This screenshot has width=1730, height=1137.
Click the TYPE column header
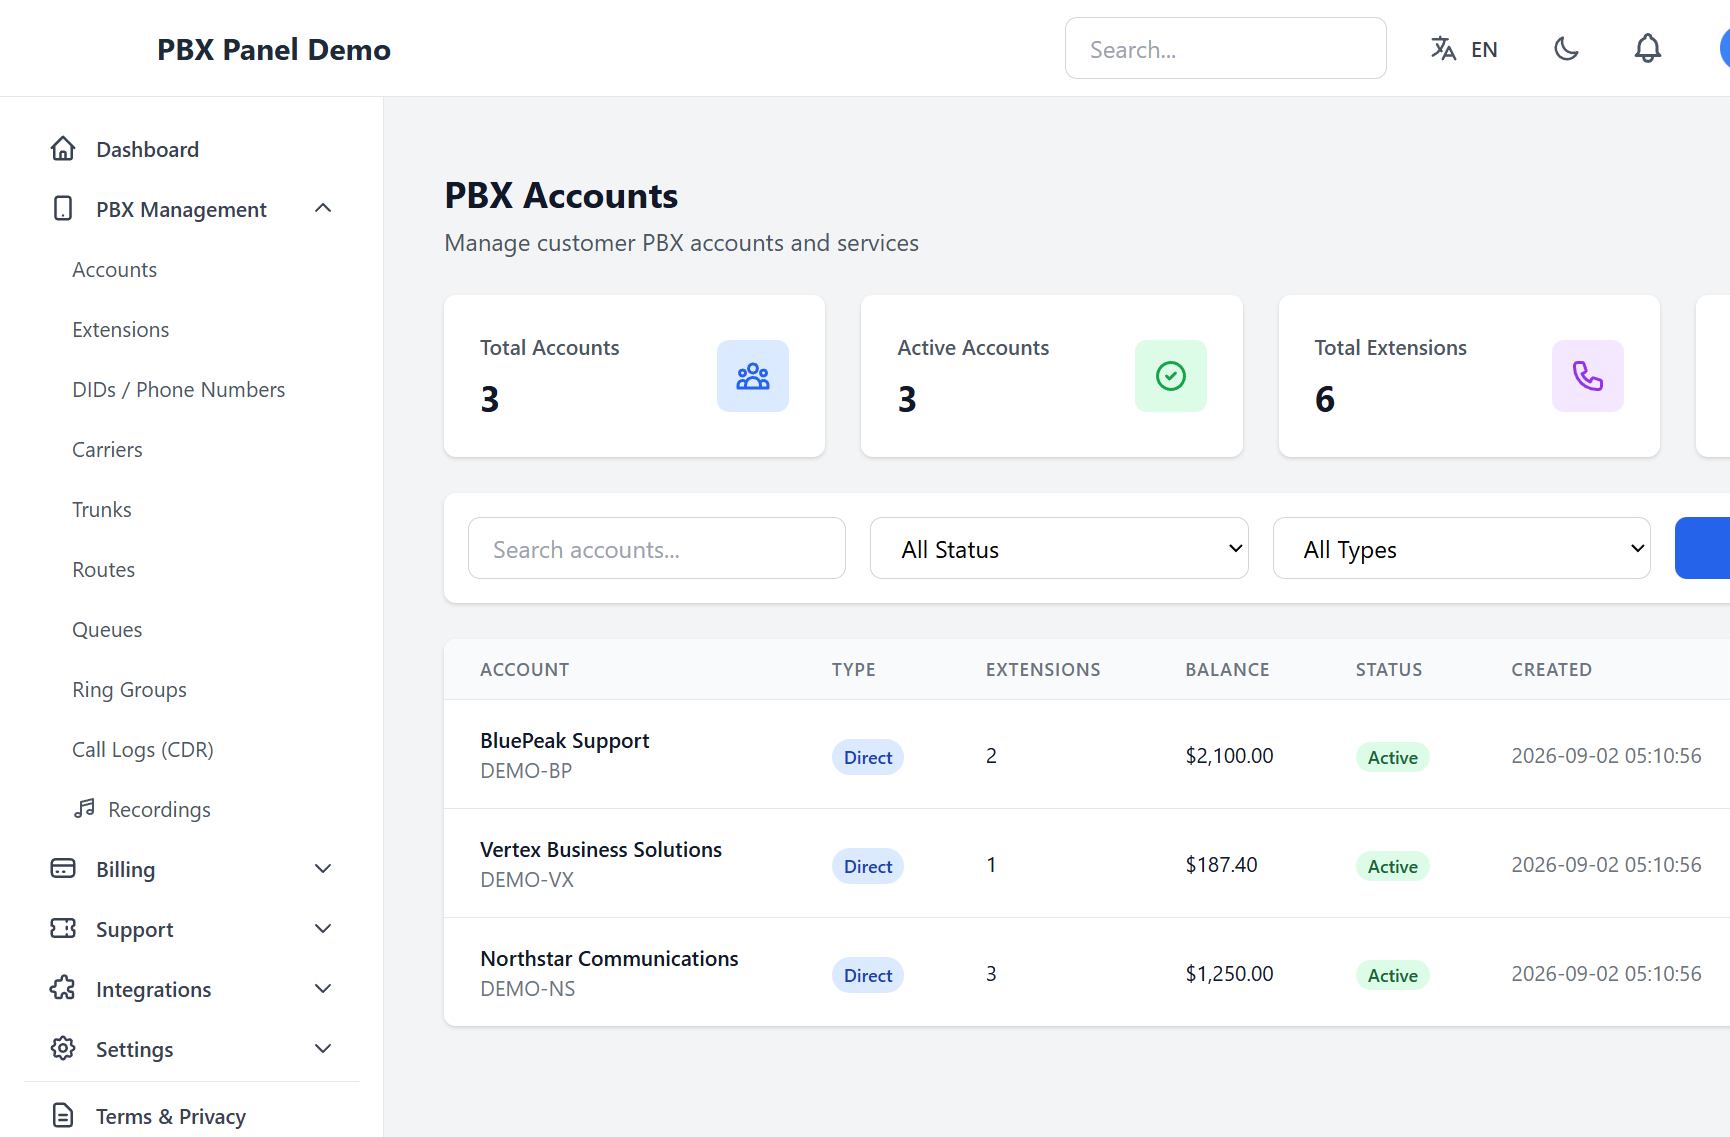click(x=854, y=670)
